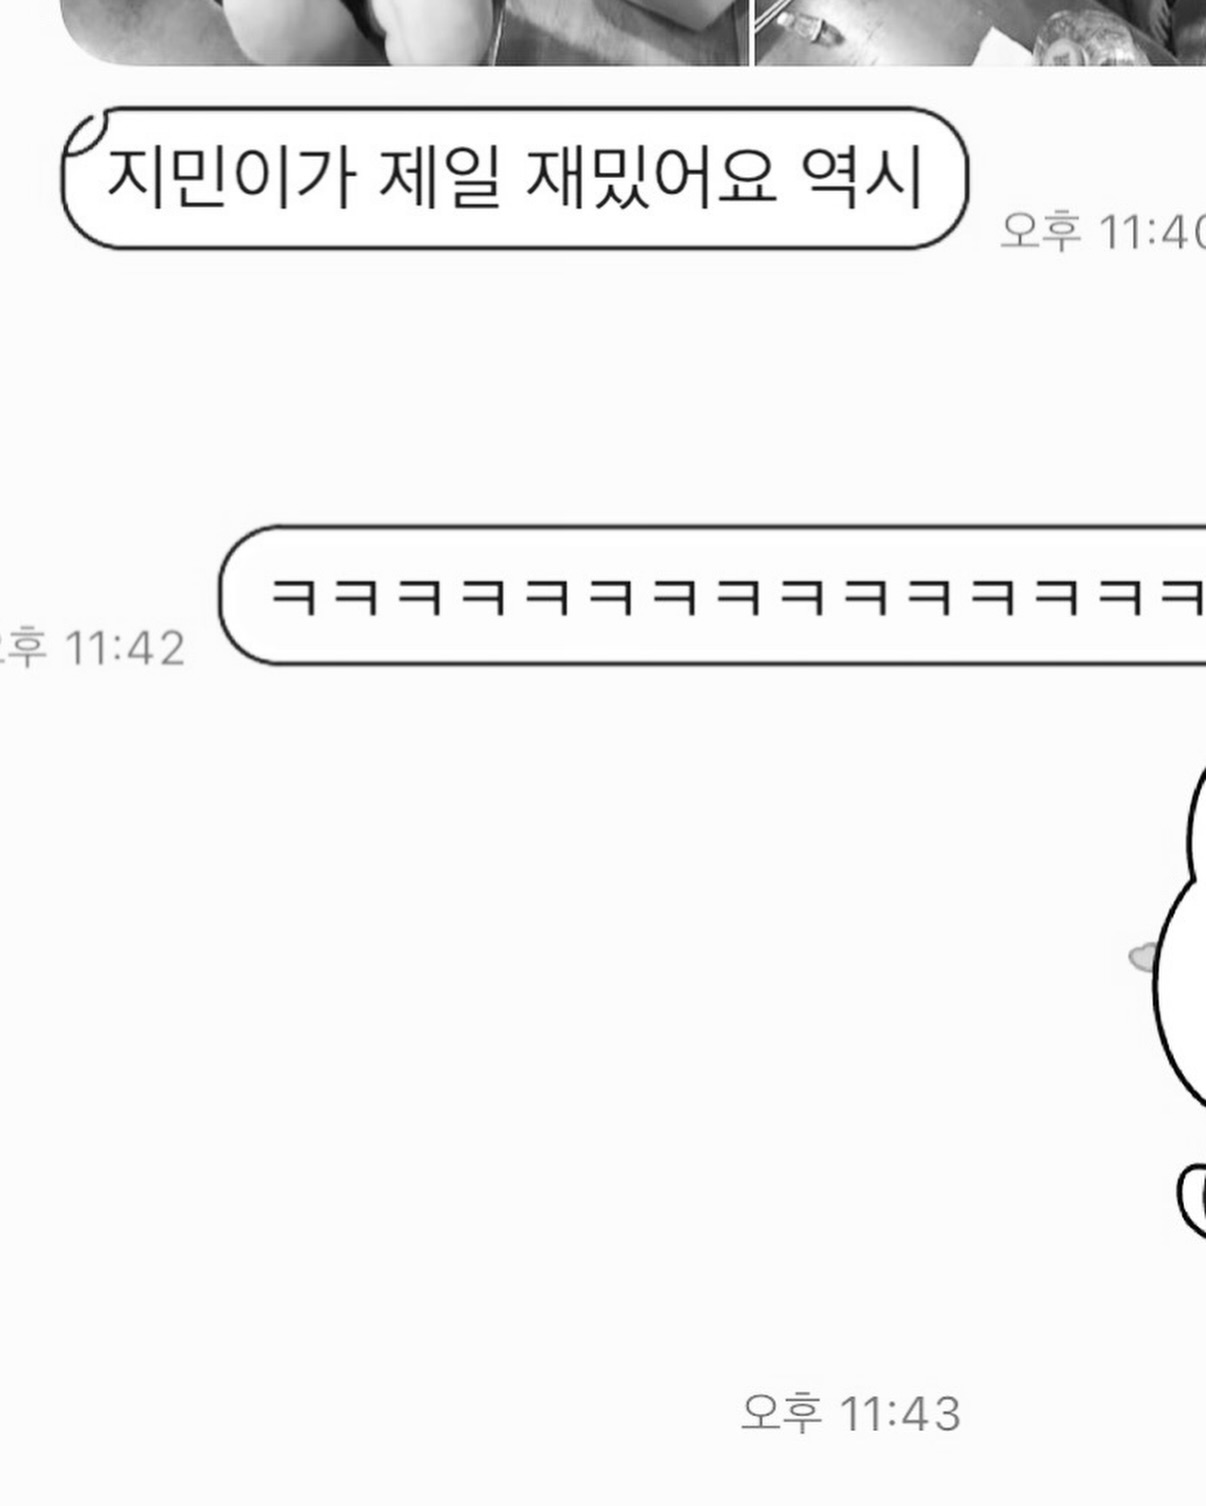Click the word 제일 in the message
Screen dimensions: 1206x1506
click(440, 178)
